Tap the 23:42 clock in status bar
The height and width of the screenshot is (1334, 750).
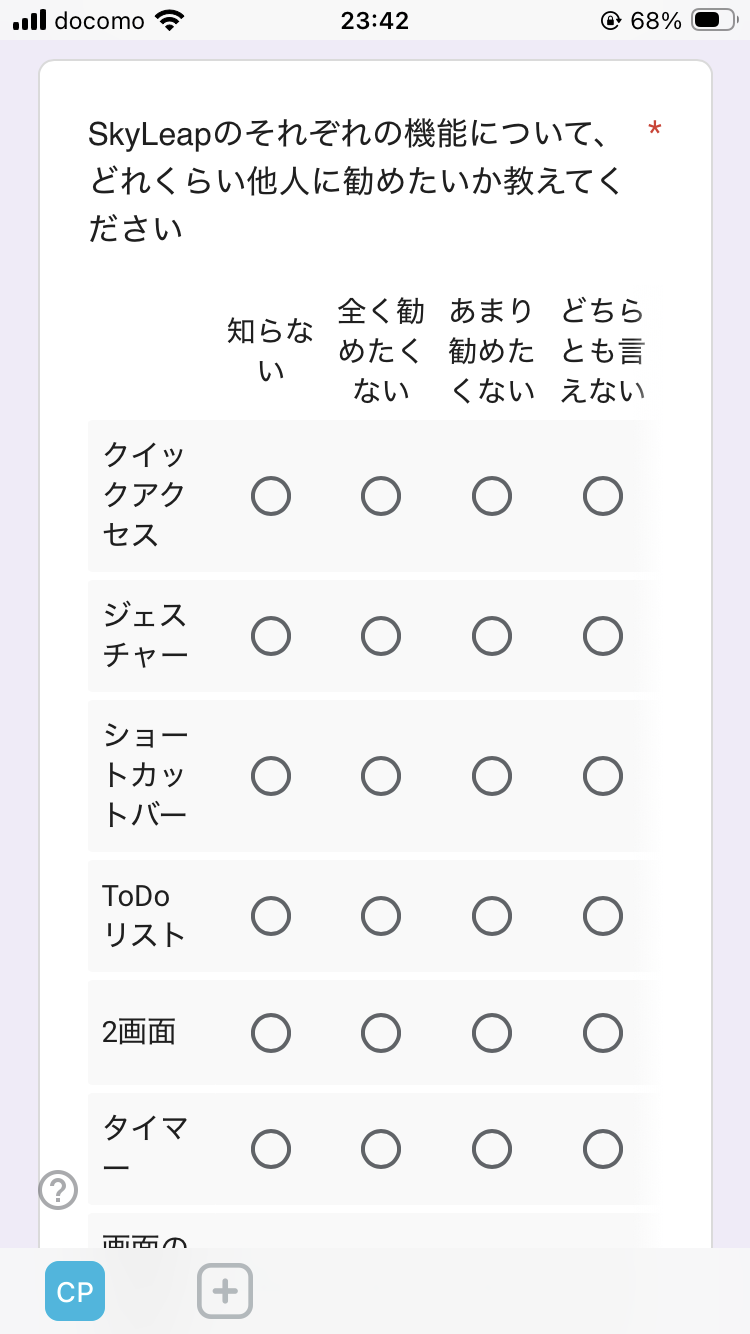point(374,20)
